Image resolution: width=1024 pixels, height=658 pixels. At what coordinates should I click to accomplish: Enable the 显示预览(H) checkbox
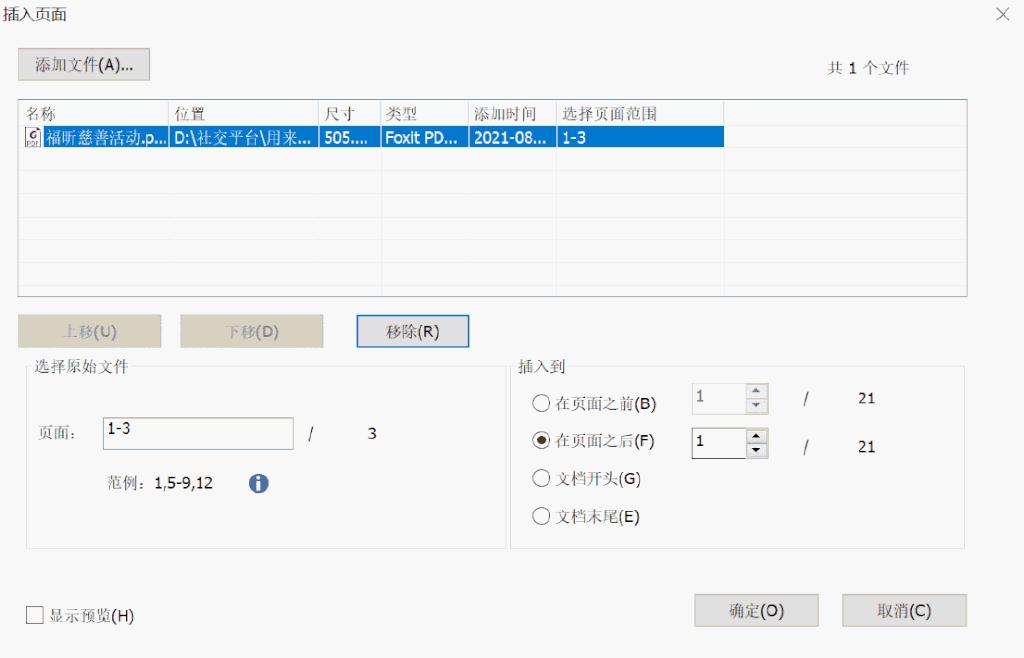[x=34, y=616]
